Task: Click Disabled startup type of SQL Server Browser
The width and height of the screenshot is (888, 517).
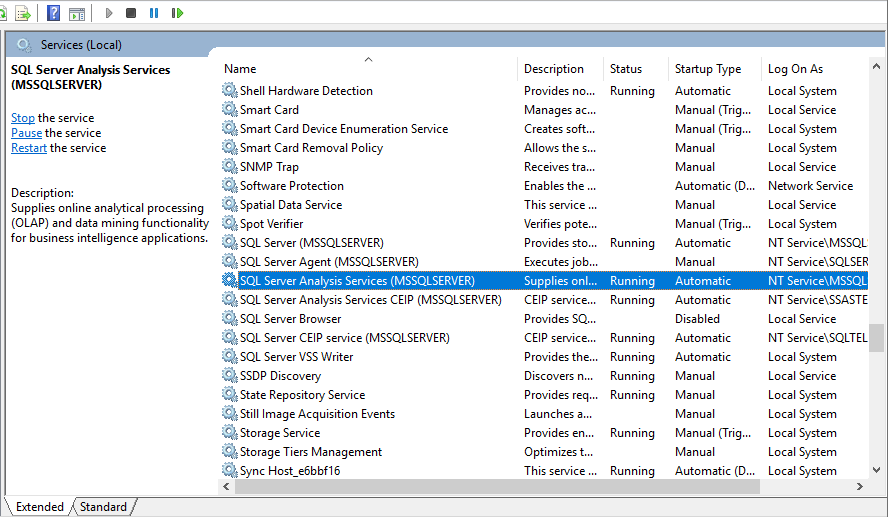Action: tap(697, 319)
